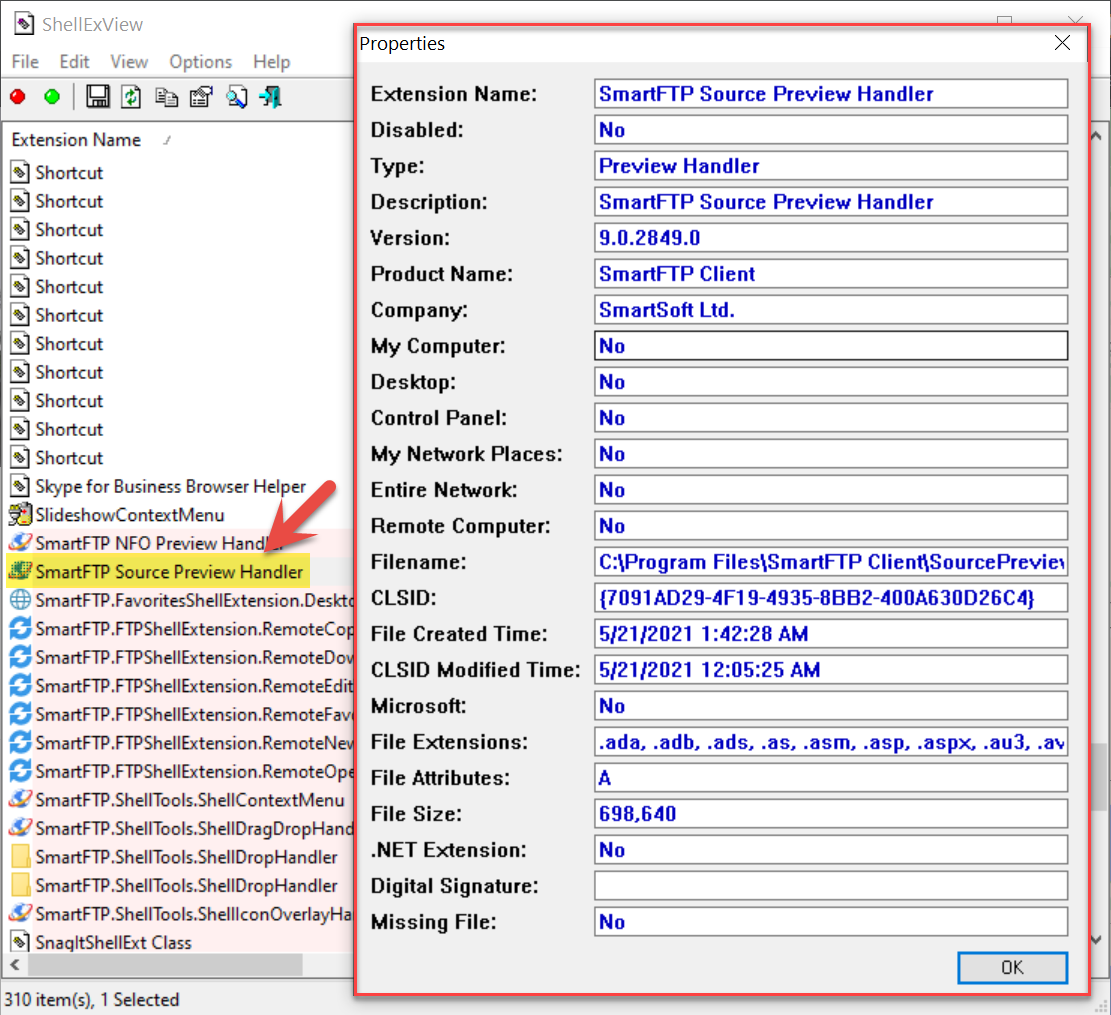Close the Properties dialog with X

pos(1062,43)
